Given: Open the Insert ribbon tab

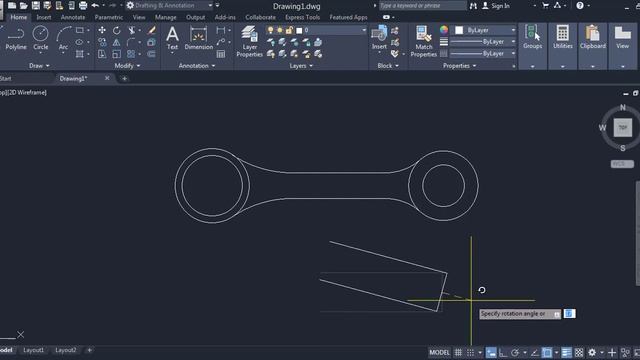Looking at the screenshot, I should 44,18.
